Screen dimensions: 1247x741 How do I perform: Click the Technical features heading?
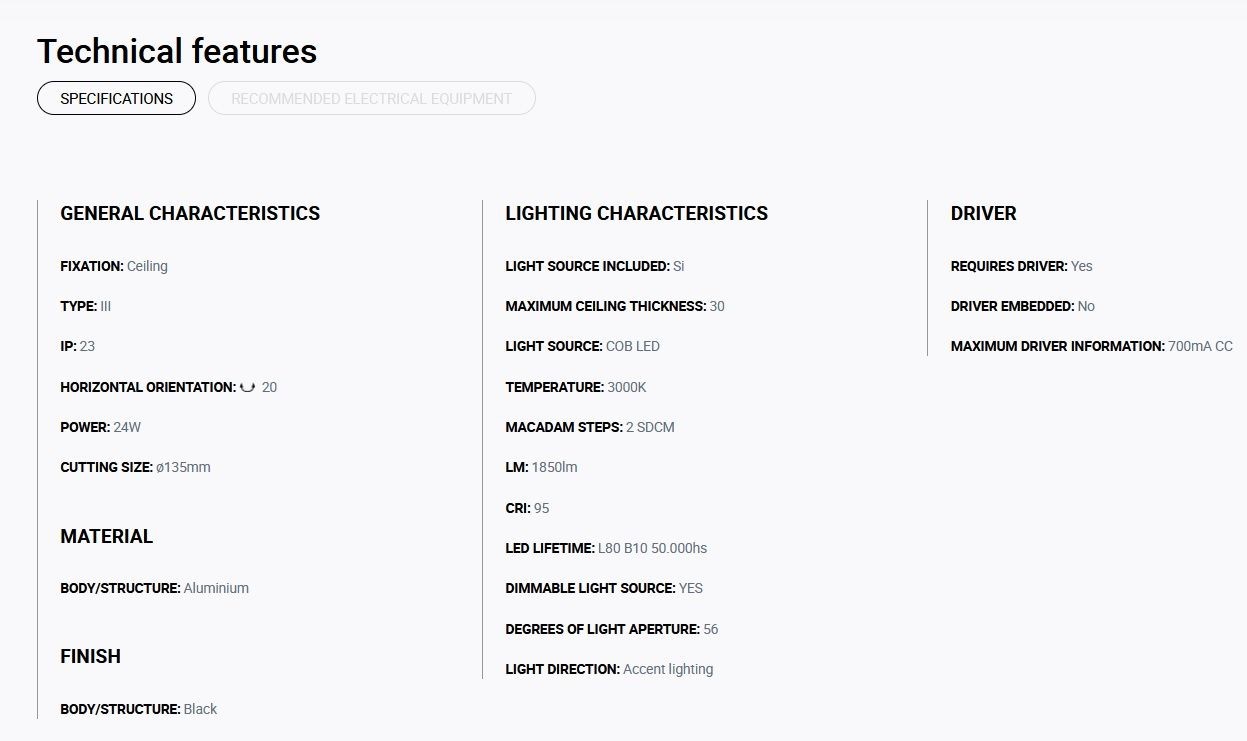pos(177,51)
